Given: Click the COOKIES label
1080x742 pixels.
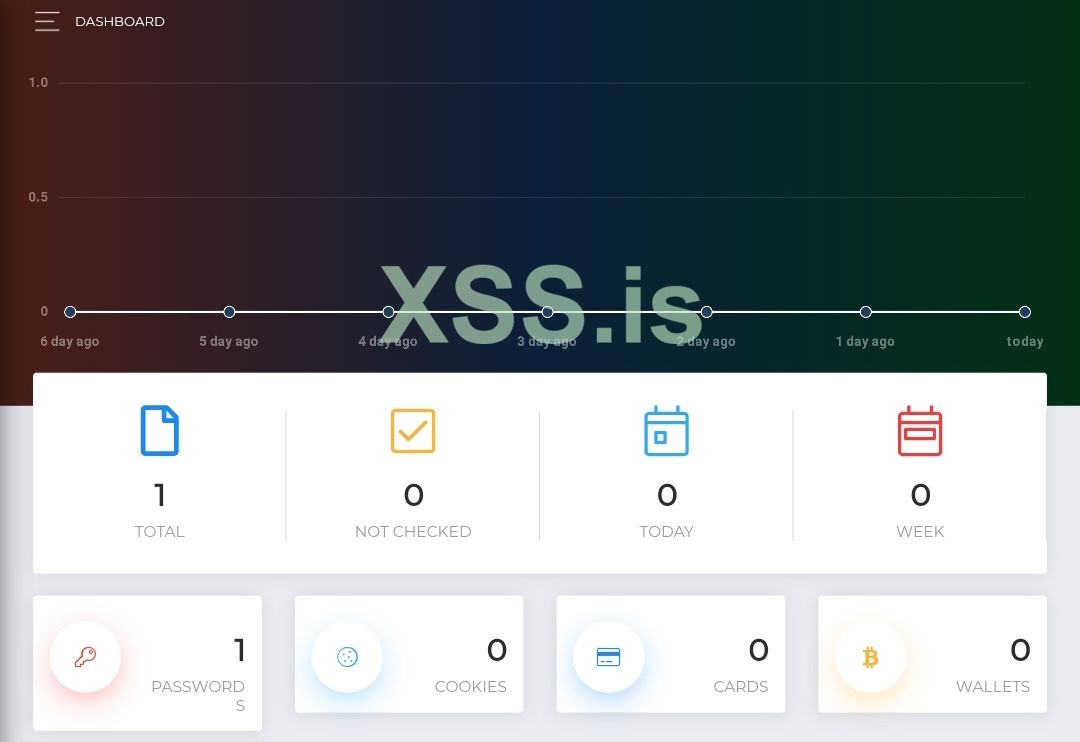Looking at the screenshot, I should tap(471, 686).
